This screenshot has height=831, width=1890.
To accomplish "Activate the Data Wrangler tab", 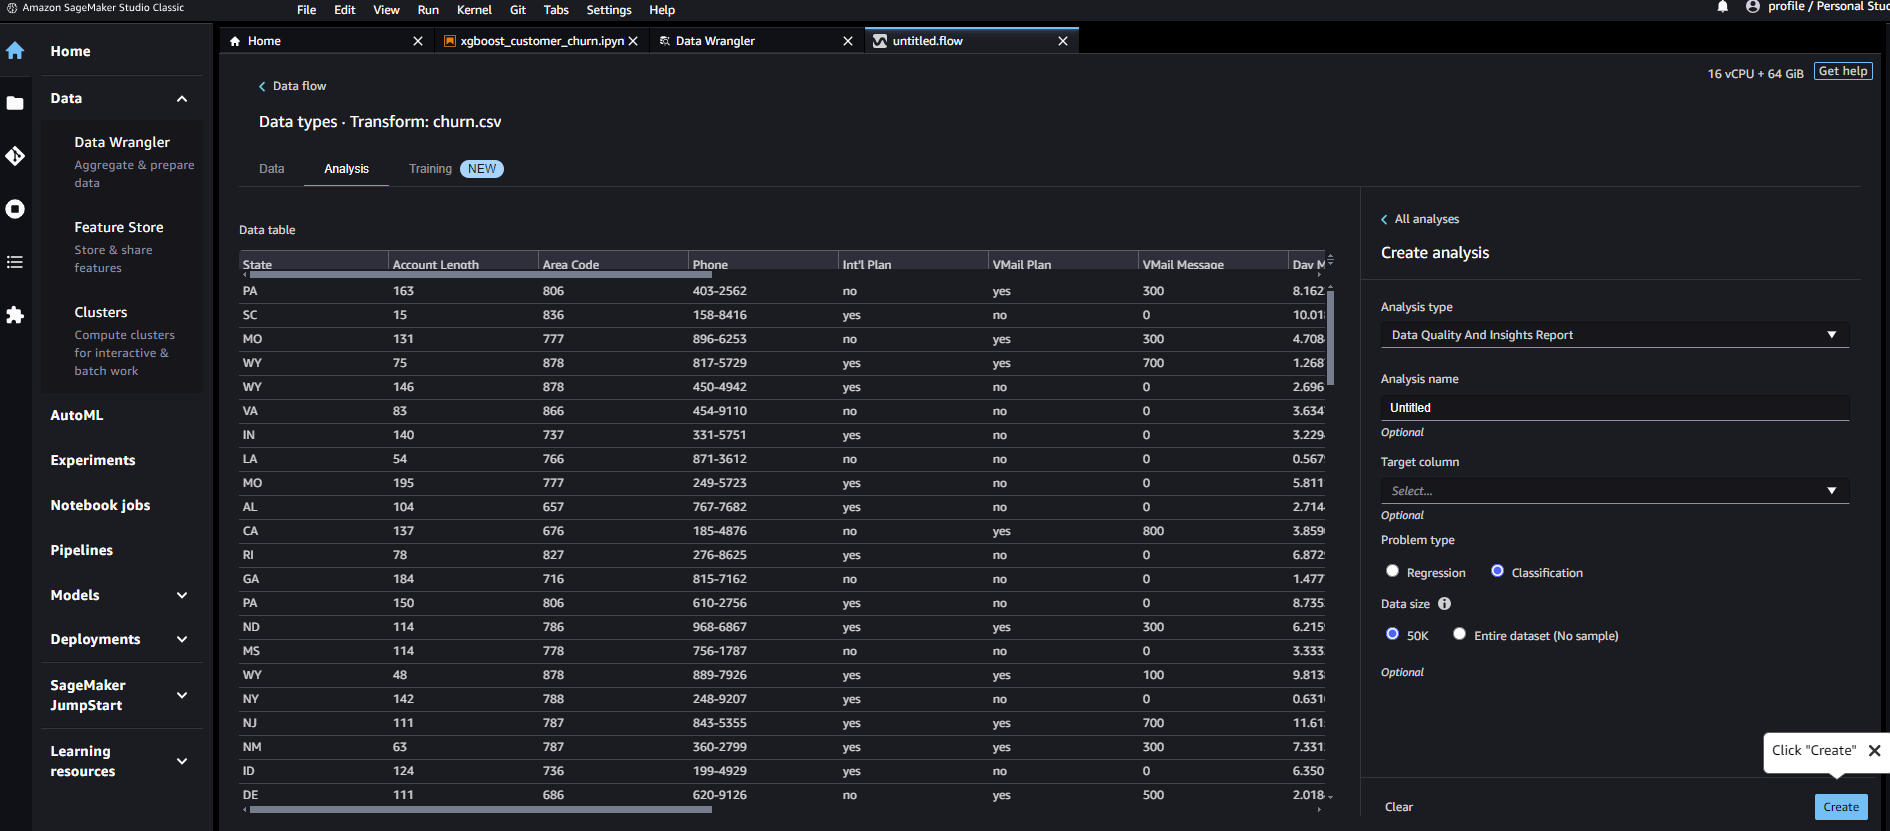I will [715, 41].
